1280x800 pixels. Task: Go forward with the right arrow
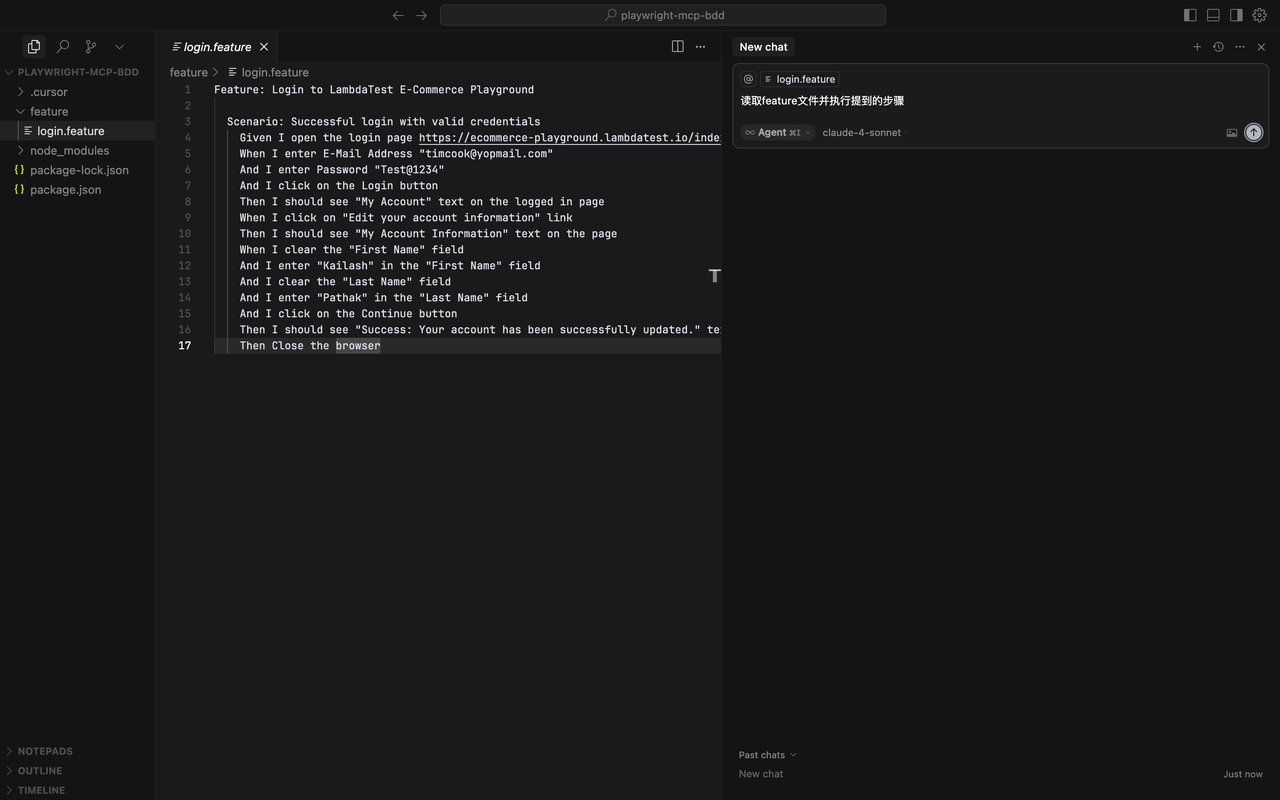pos(421,15)
